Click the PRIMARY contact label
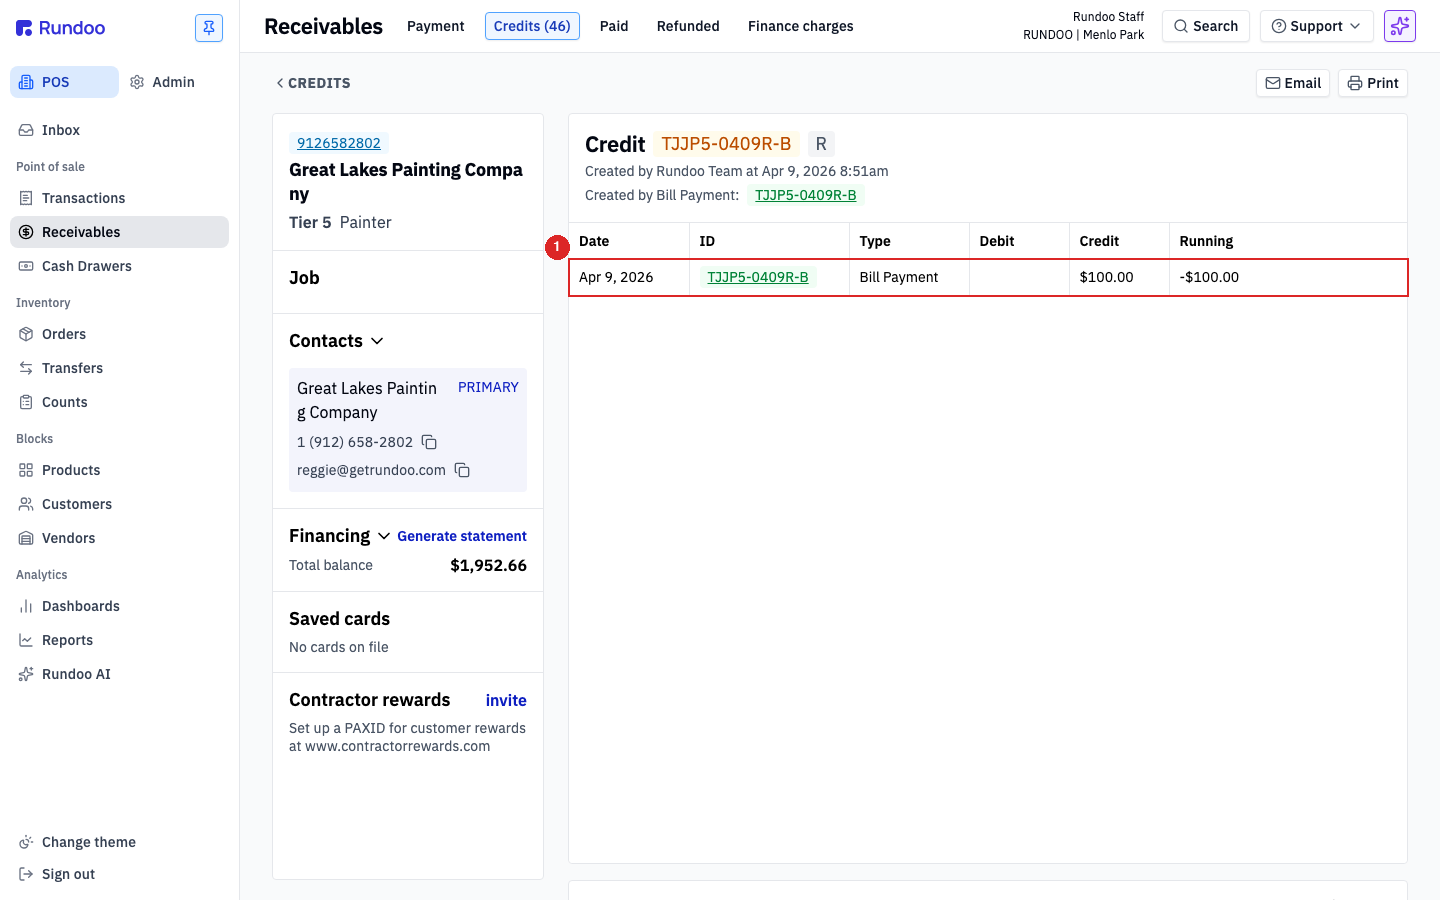 coord(488,387)
